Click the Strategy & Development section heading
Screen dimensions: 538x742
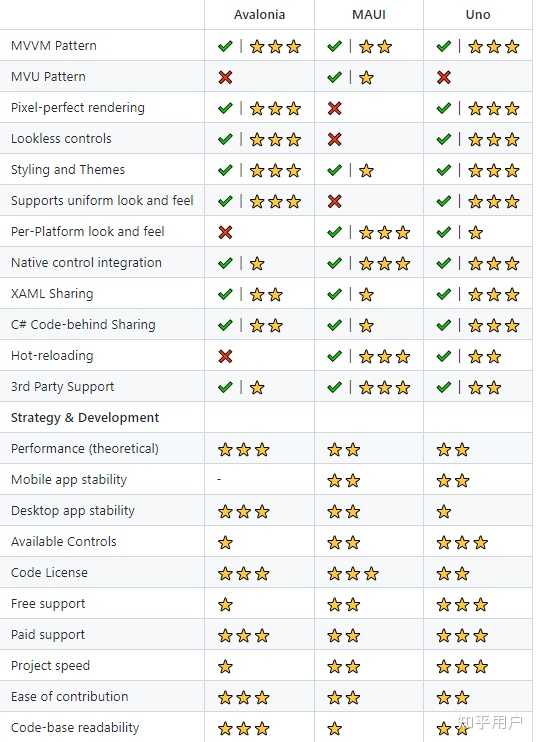coord(85,417)
